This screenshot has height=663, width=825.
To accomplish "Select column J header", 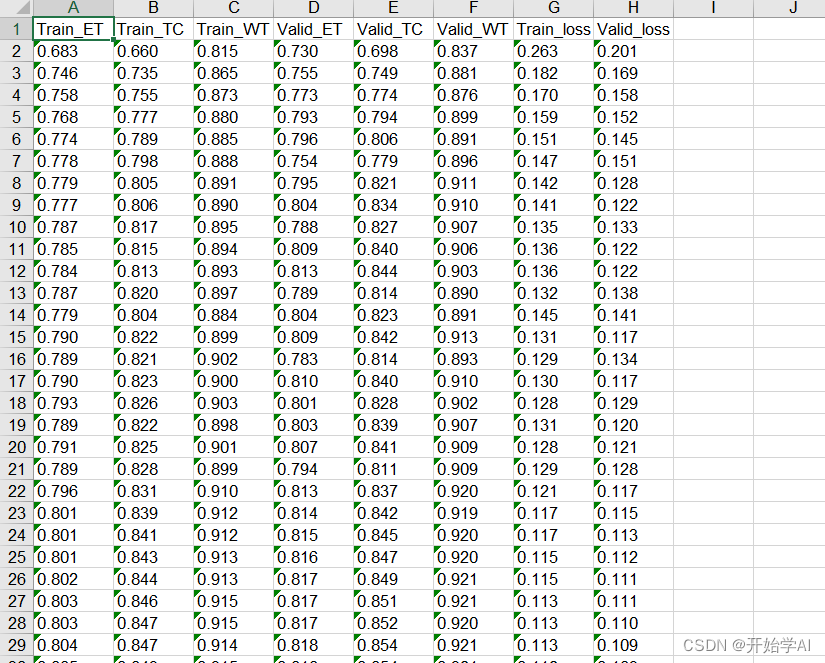I will tap(789, 8).
